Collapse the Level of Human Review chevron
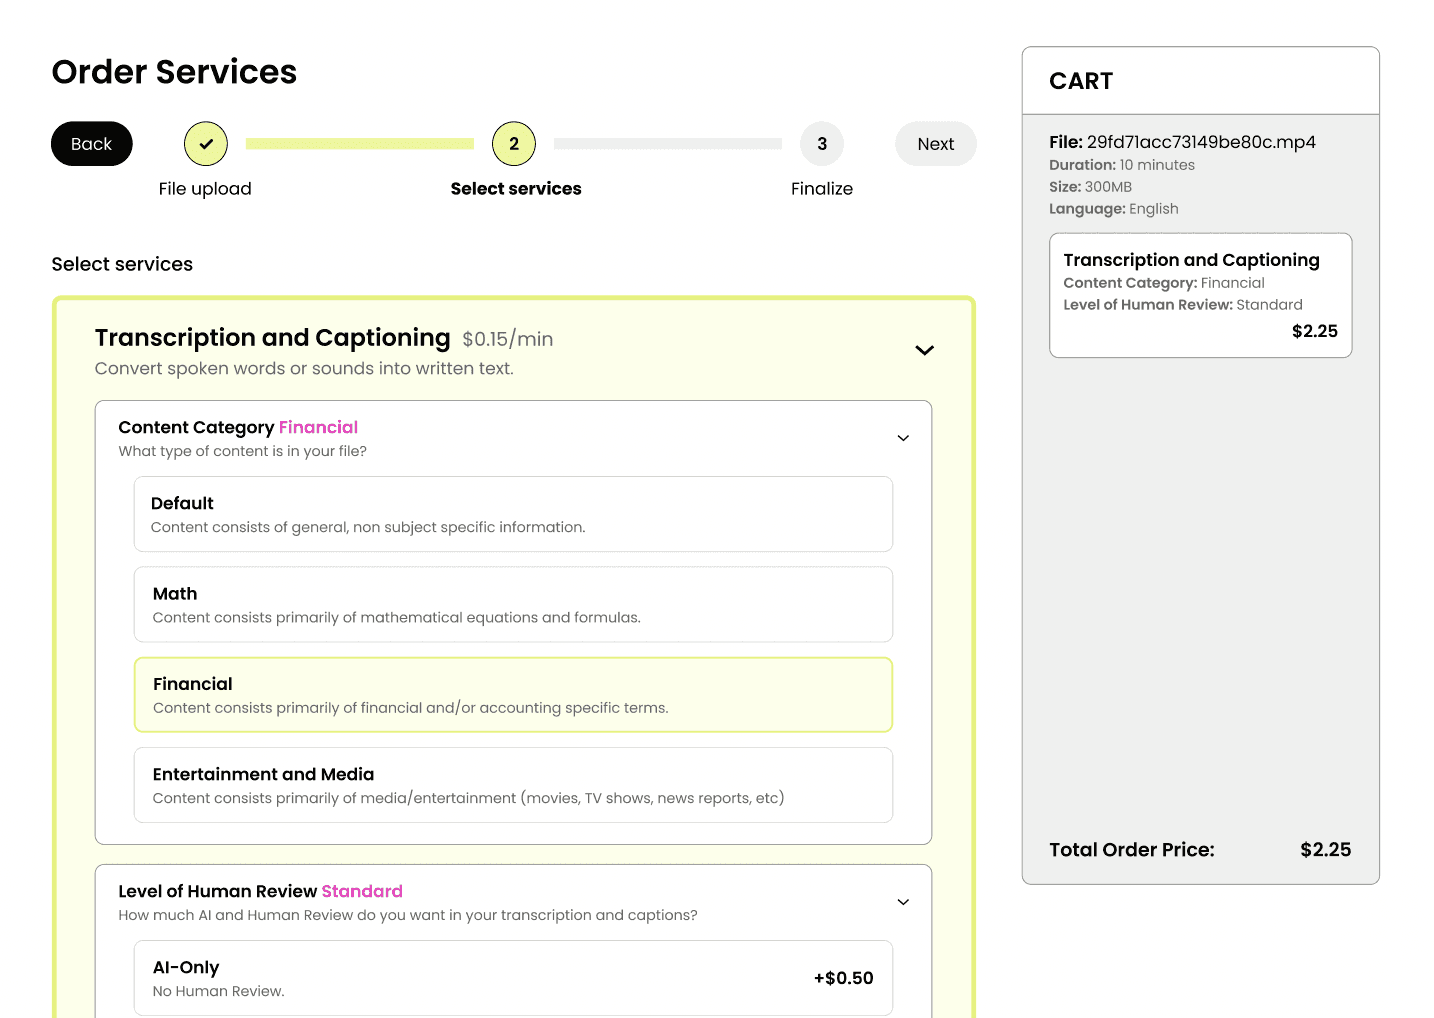This screenshot has height=1018, width=1434. pyautogui.click(x=903, y=902)
